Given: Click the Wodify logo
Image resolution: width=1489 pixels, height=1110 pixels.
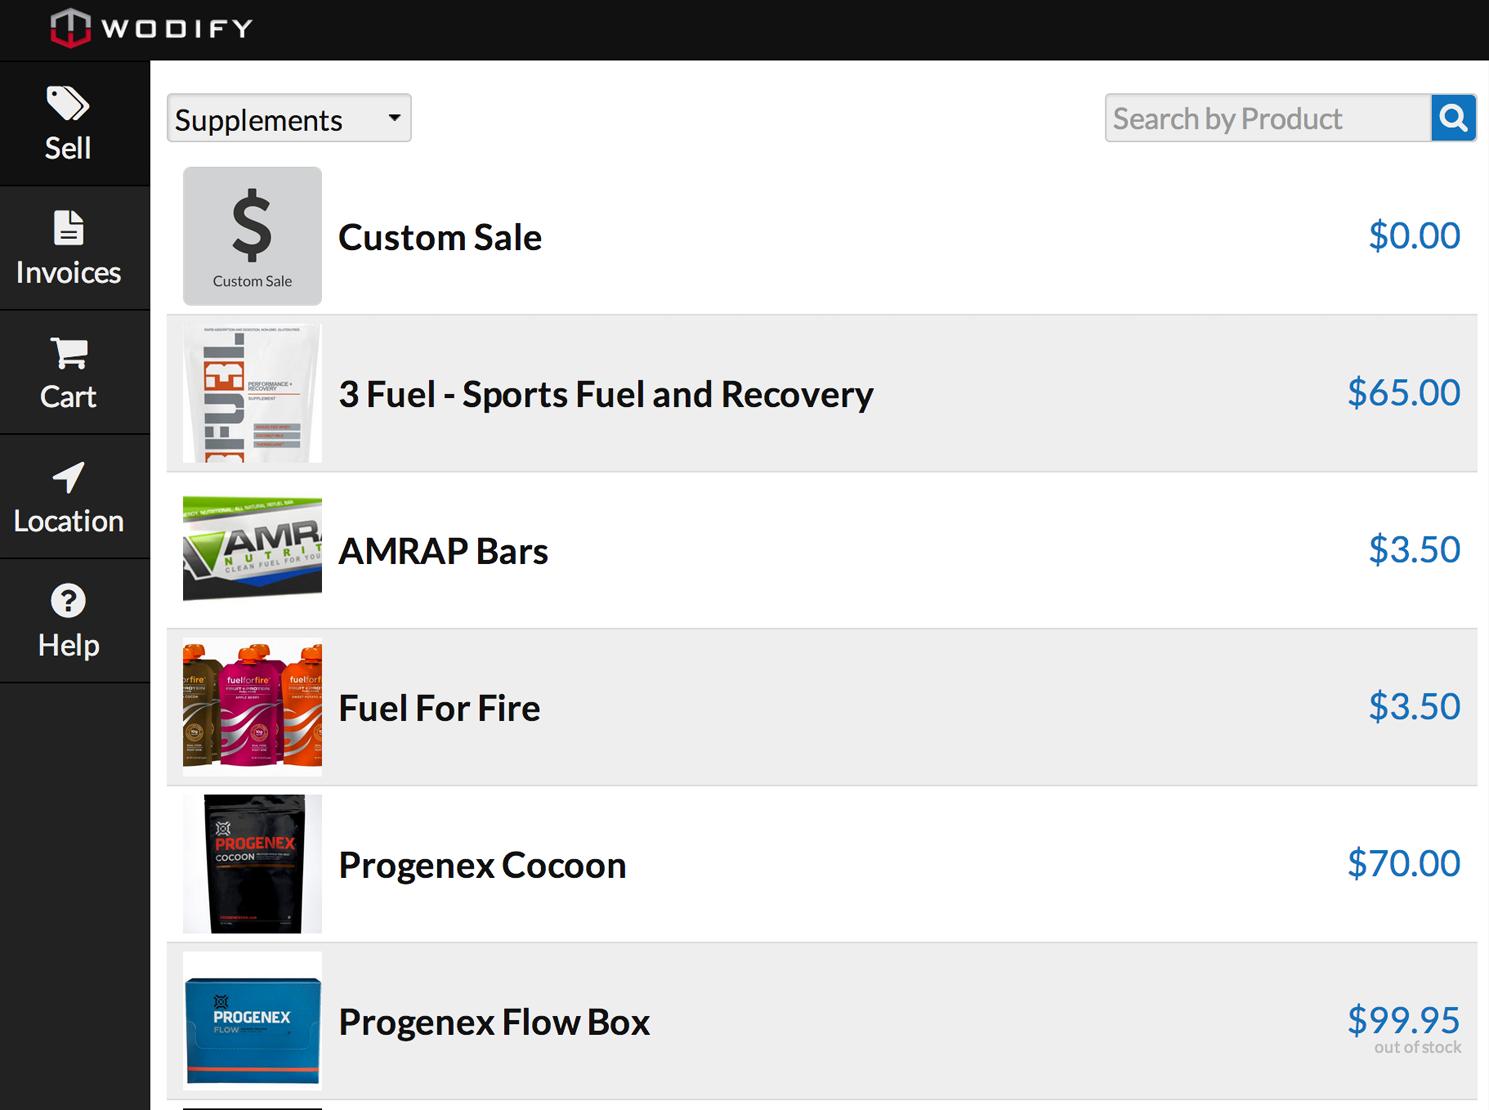Looking at the screenshot, I should pos(152,28).
